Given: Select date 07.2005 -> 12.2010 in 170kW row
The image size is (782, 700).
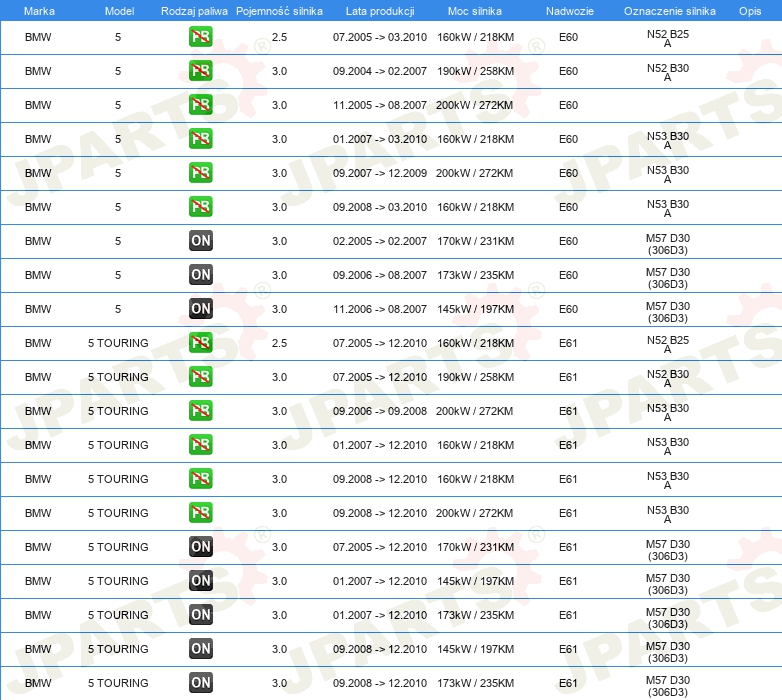Looking at the screenshot, I should [x=380, y=547].
